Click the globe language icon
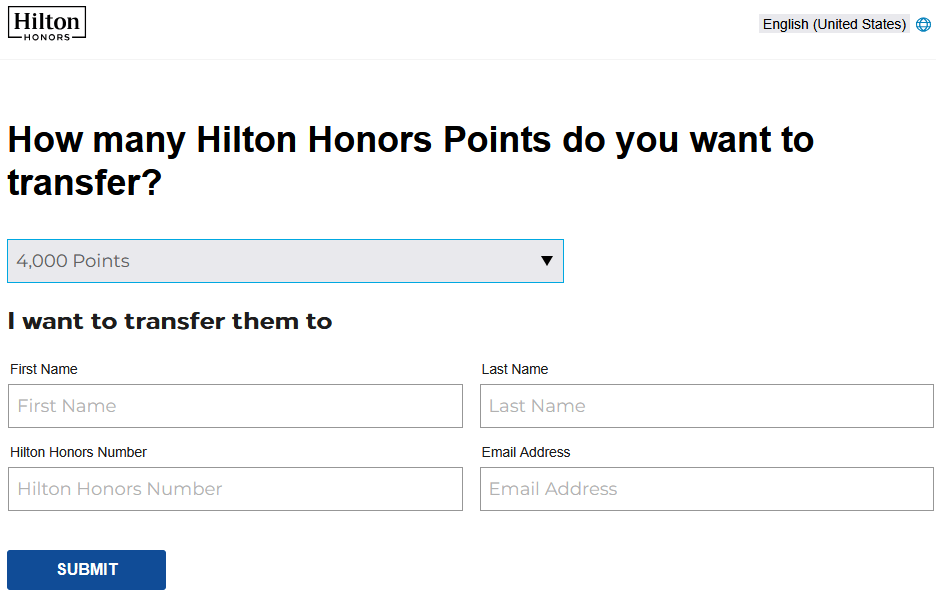The width and height of the screenshot is (936, 604). point(923,24)
